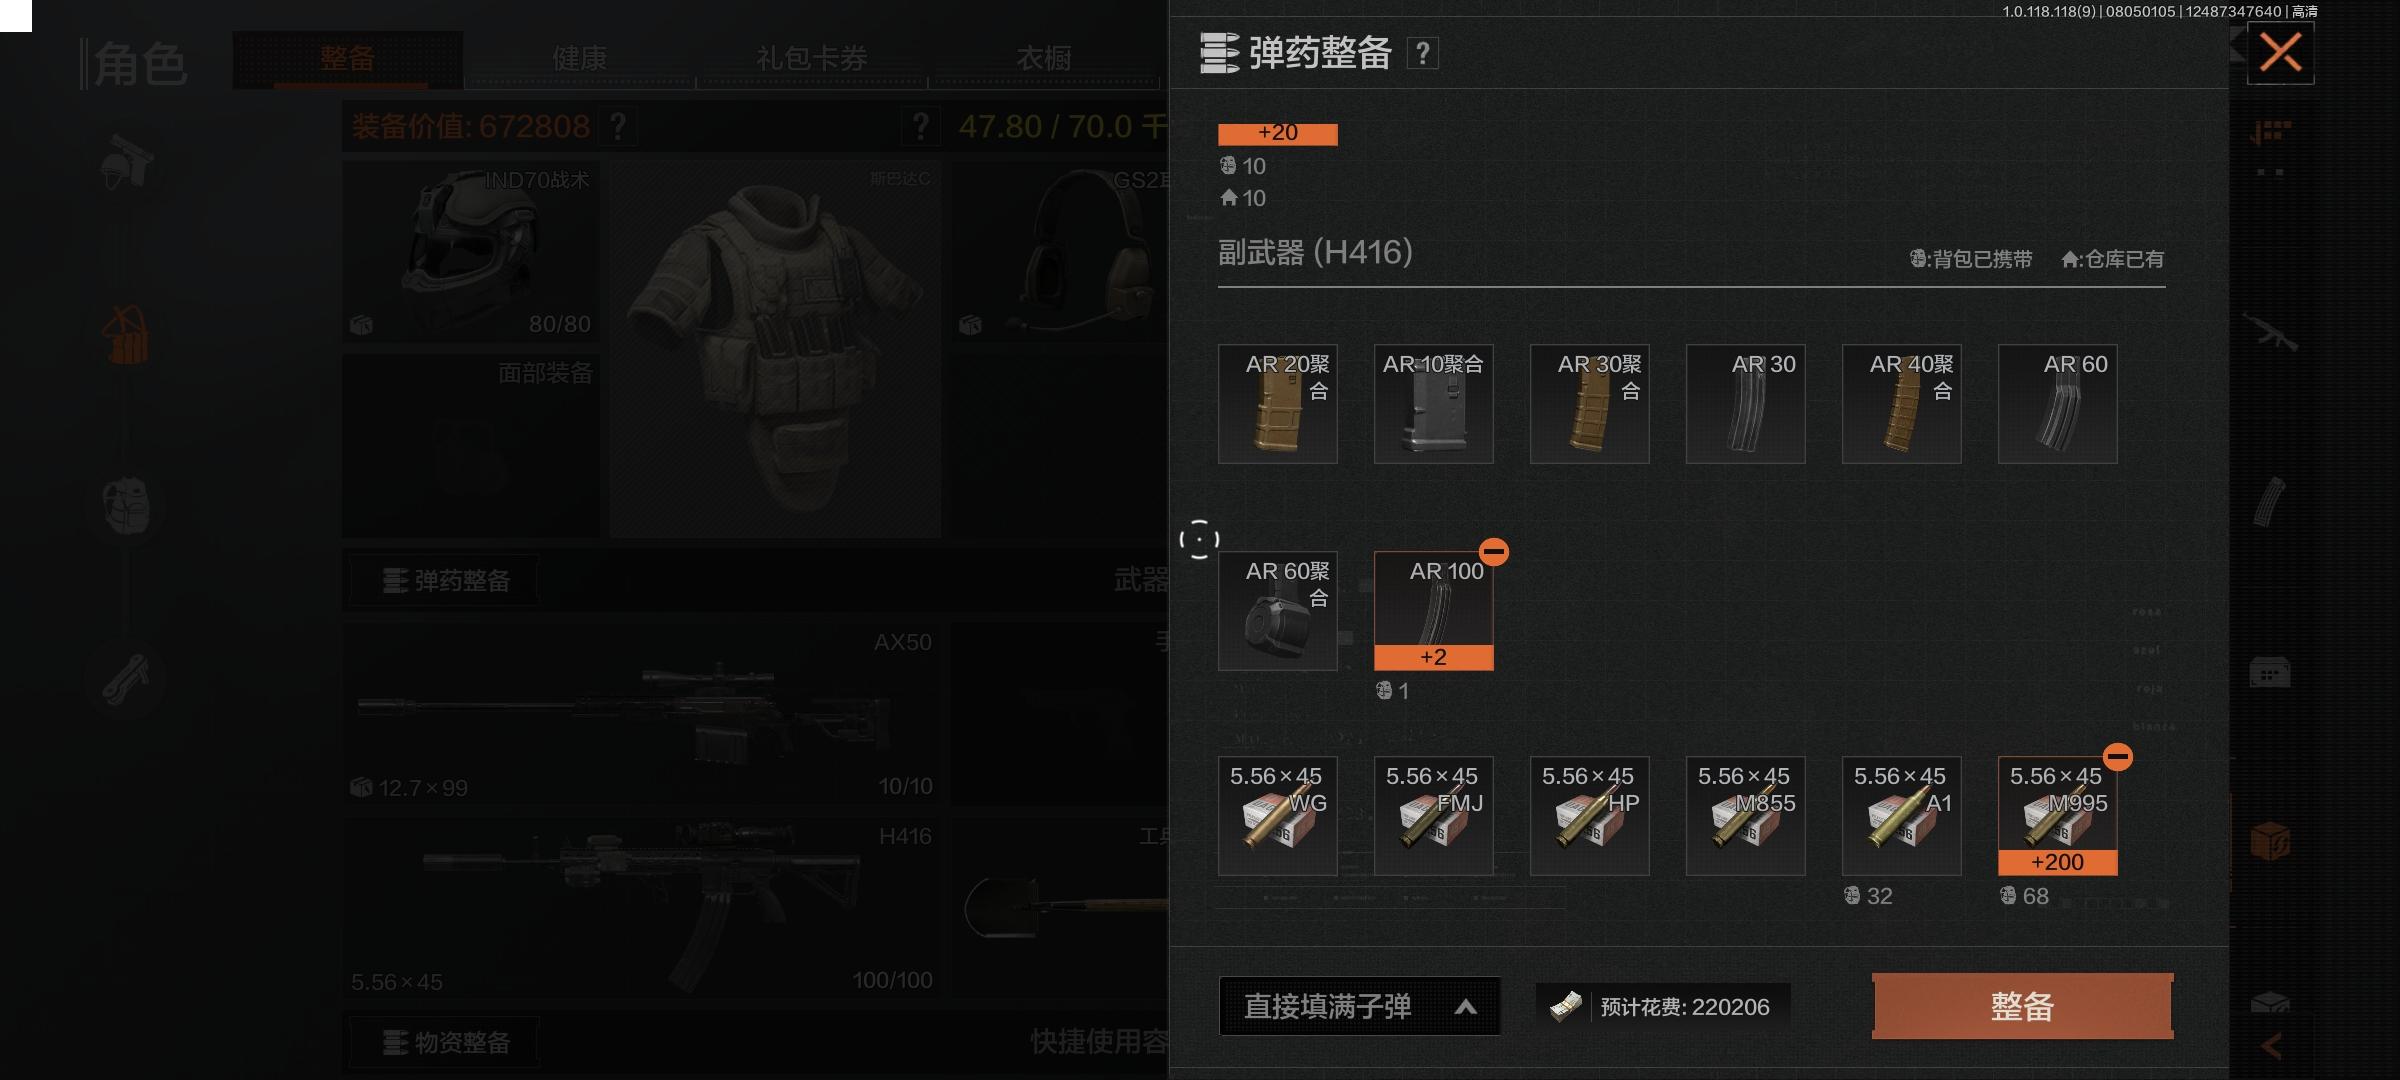Click the 弹药整备 button on left panel
The image size is (2400, 1080).
[446, 581]
